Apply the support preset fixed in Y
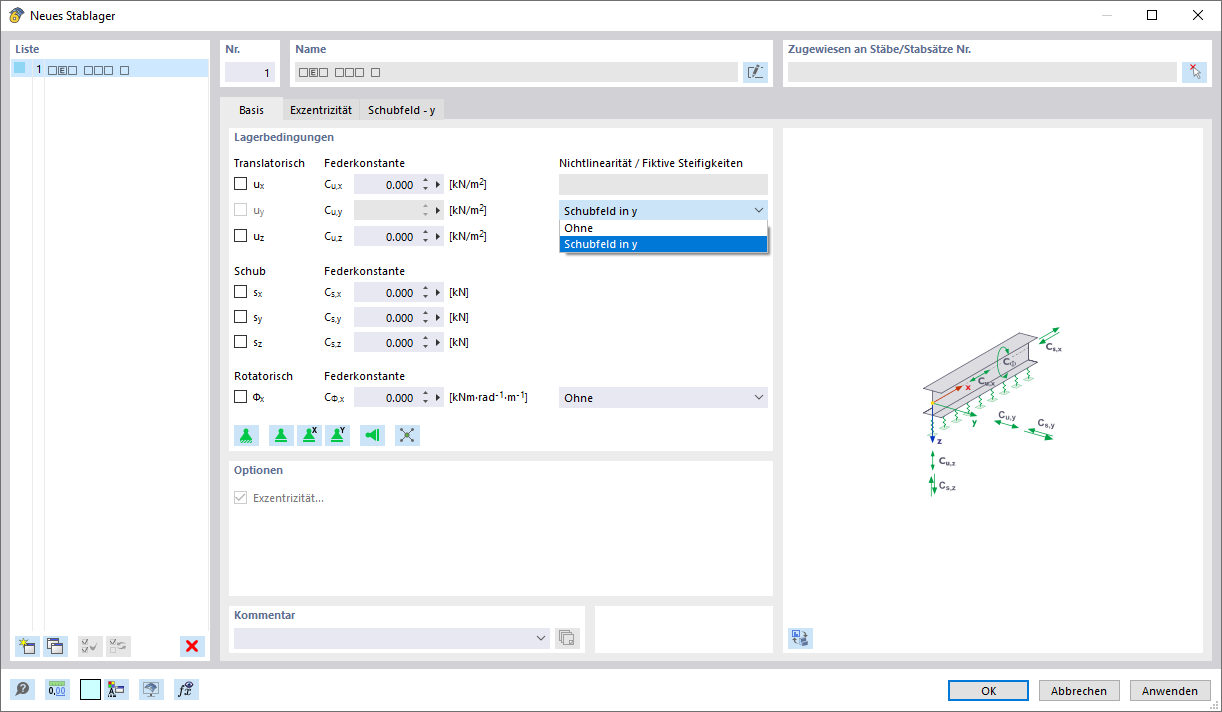Image resolution: width=1222 pixels, height=712 pixels. (337, 435)
